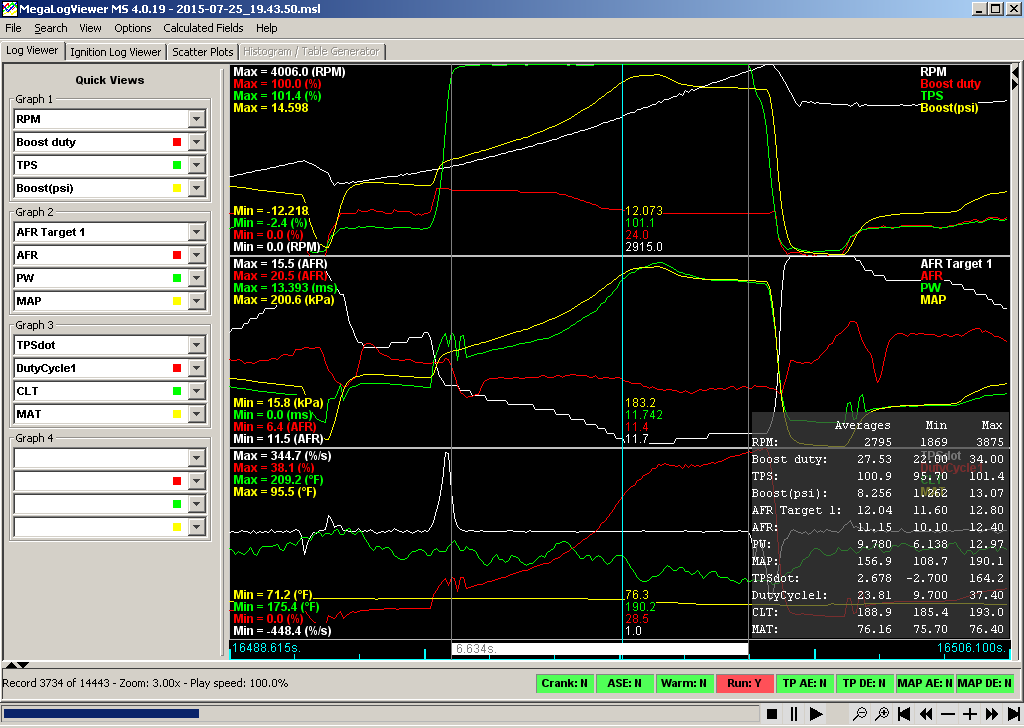Viewport: 1024px width, 728px height.
Task: Click the red swatch beside Boost duty
Action: click(x=177, y=142)
